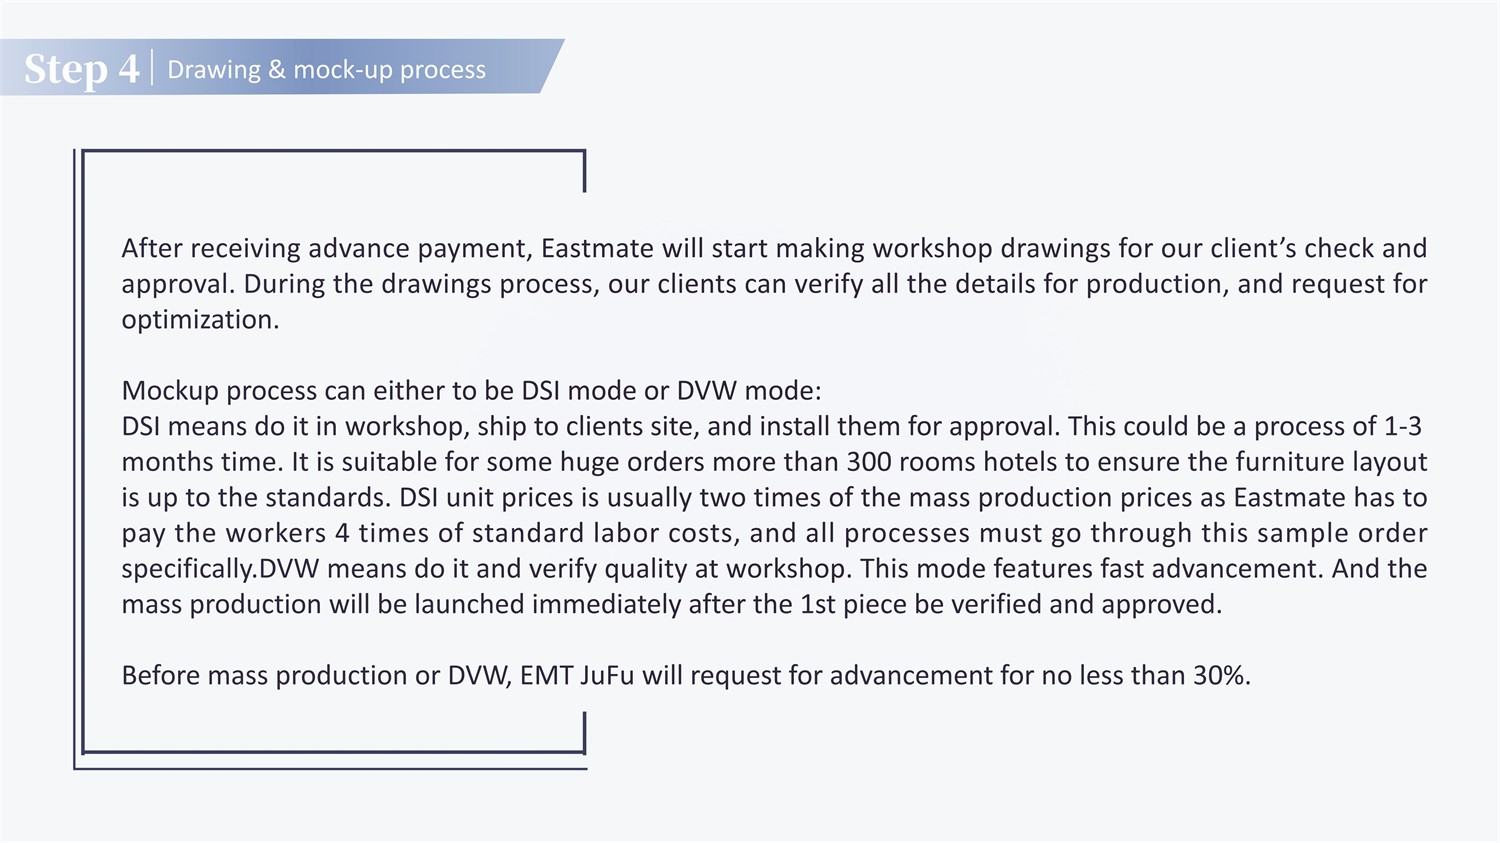Viewport: 1500px width, 843px height.
Task: Click "1st piece be verified and approved" text
Action: [x=1010, y=604]
